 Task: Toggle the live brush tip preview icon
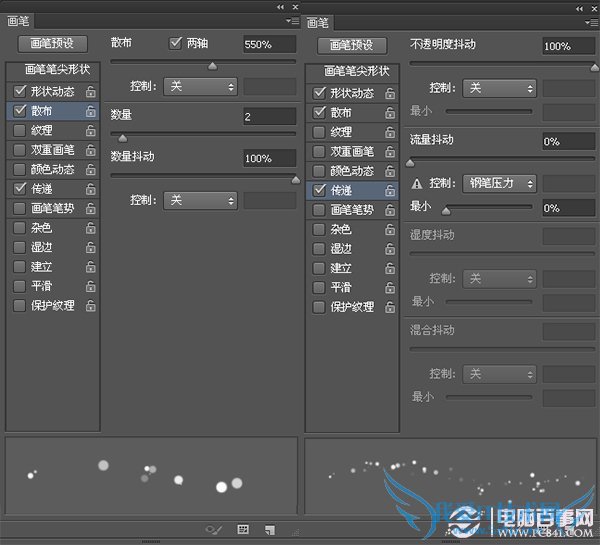[x=213, y=529]
